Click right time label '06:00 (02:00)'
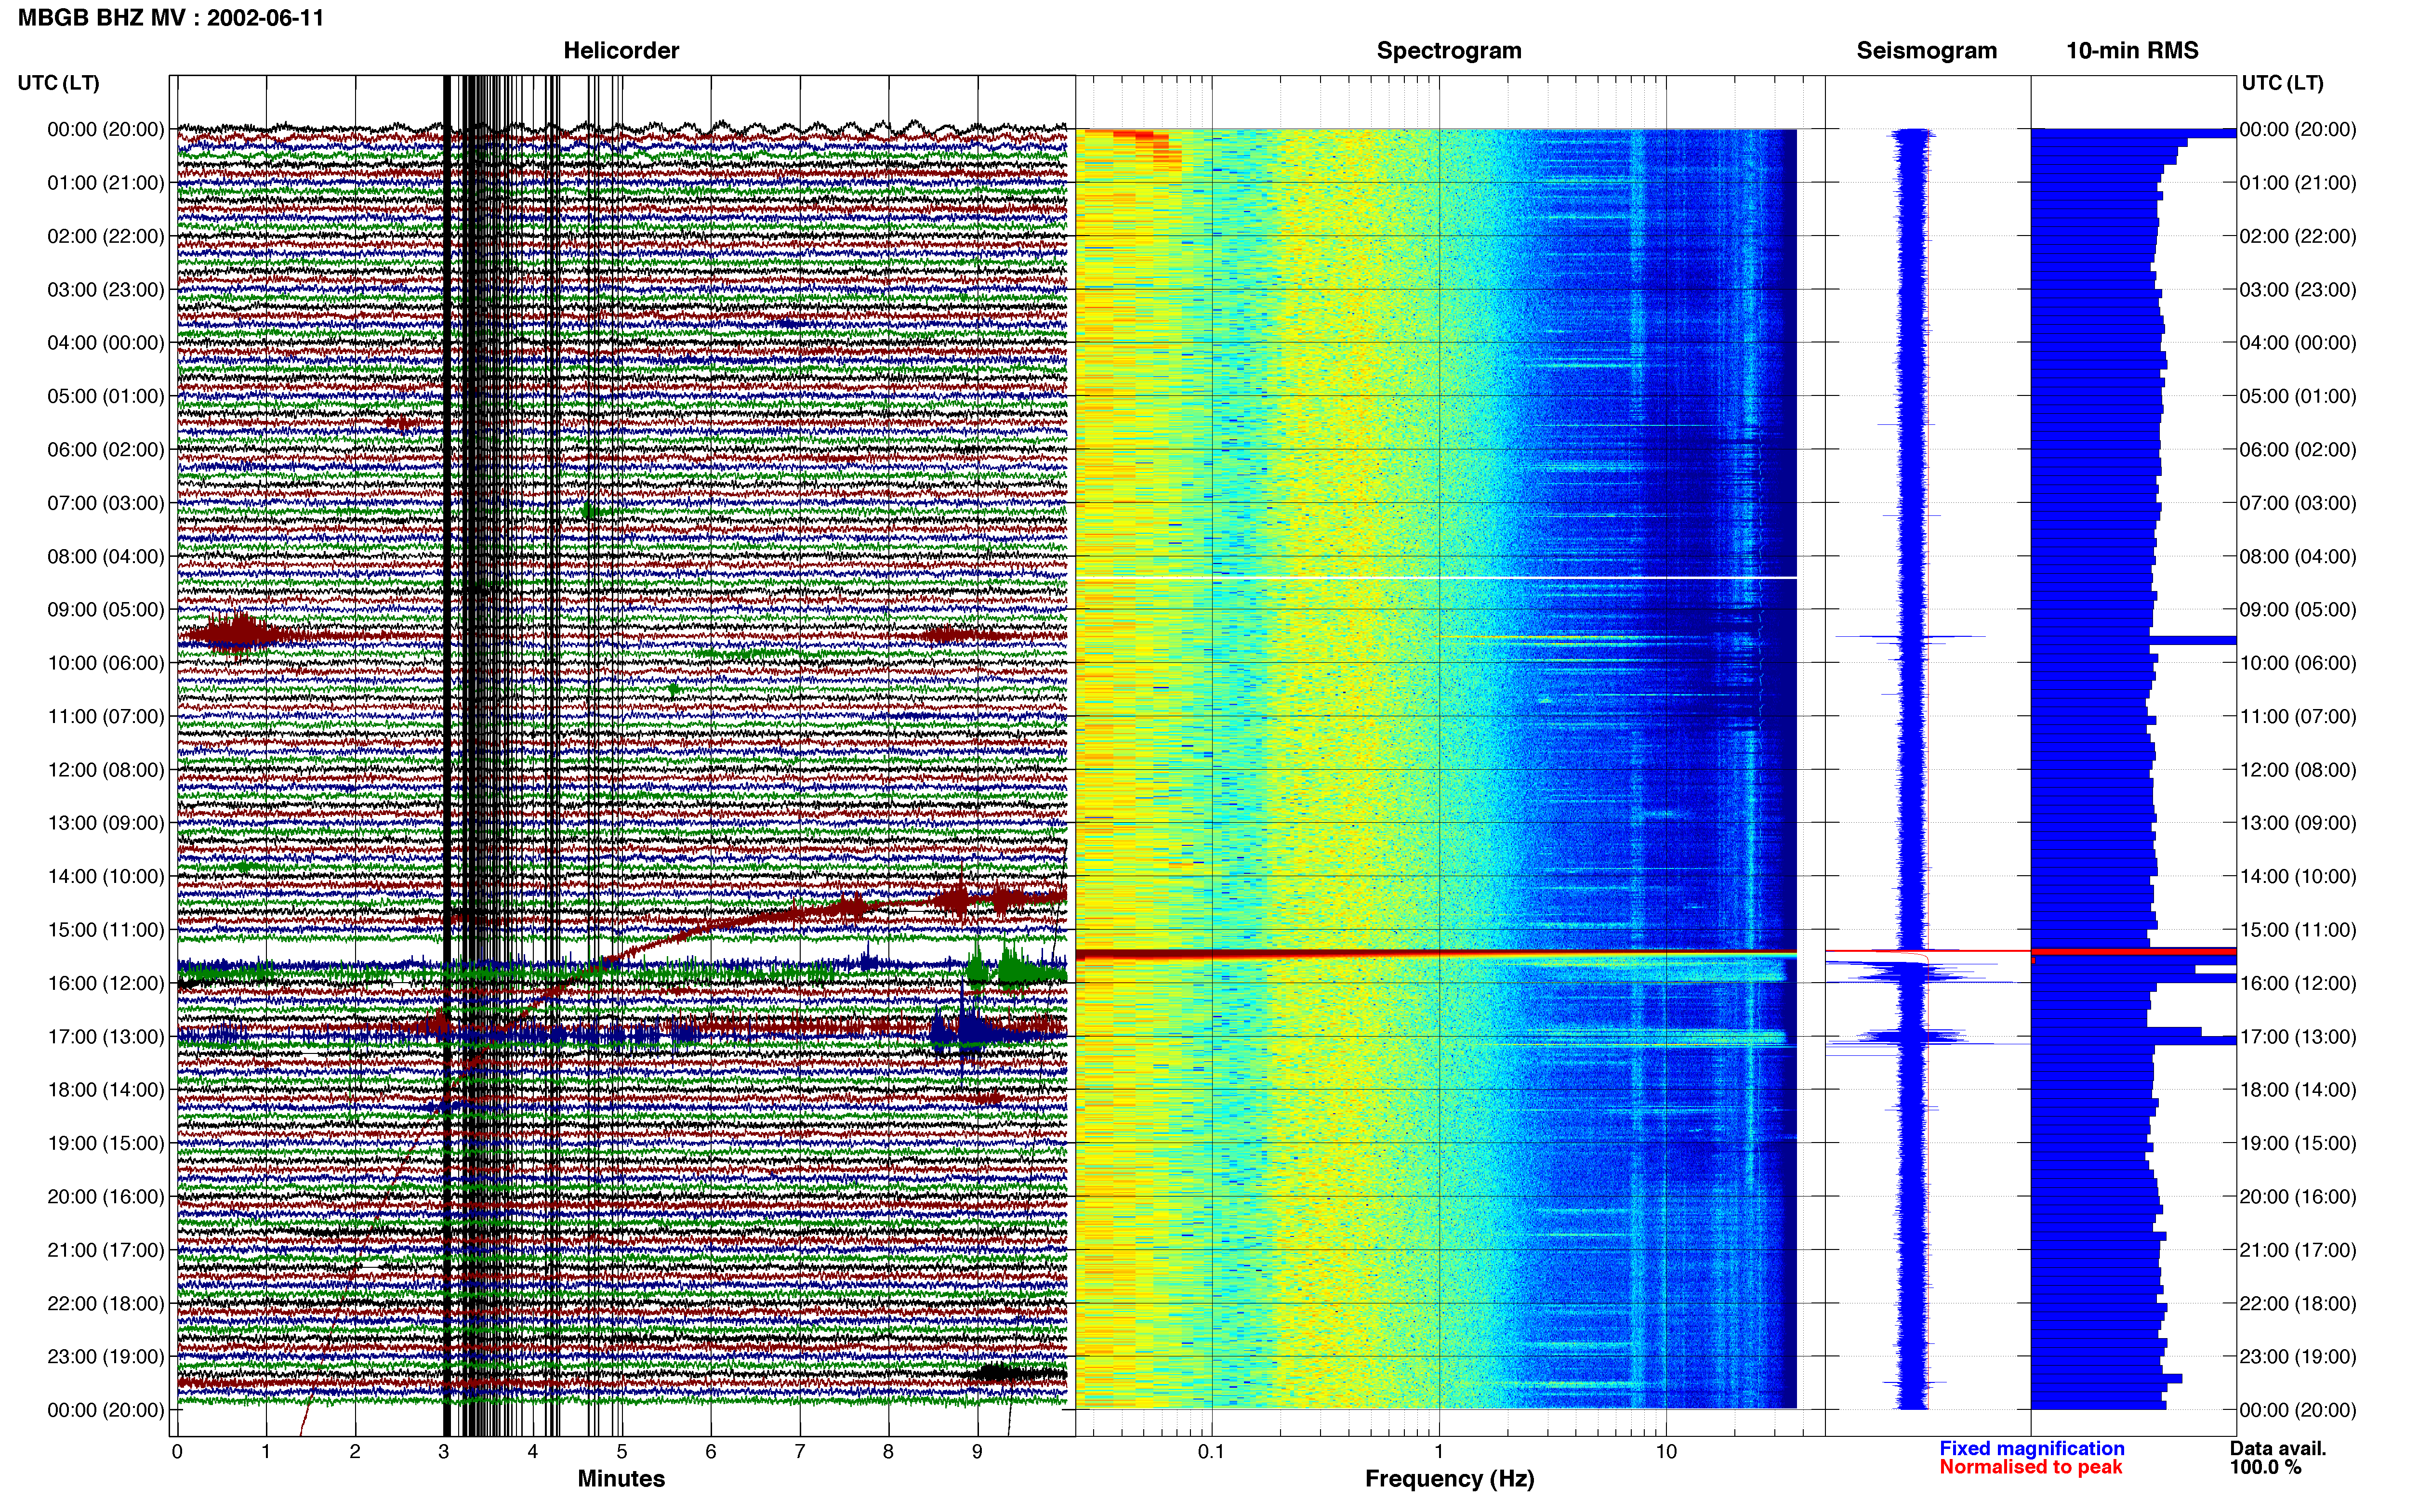The width and height of the screenshot is (2418, 1512). [x=2298, y=449]
